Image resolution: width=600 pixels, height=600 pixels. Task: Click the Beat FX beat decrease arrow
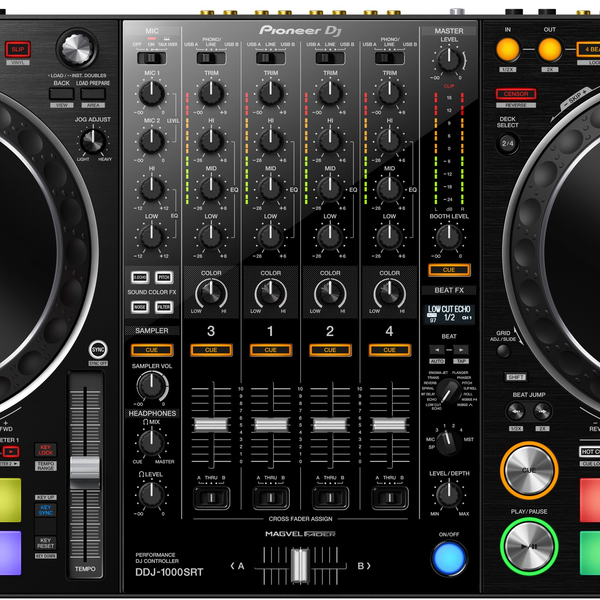[x=437, y=350]
